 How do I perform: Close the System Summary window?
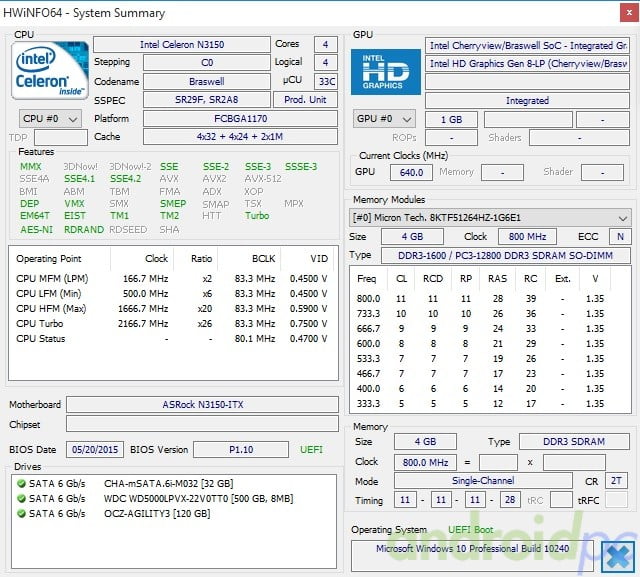pos(629,13)
